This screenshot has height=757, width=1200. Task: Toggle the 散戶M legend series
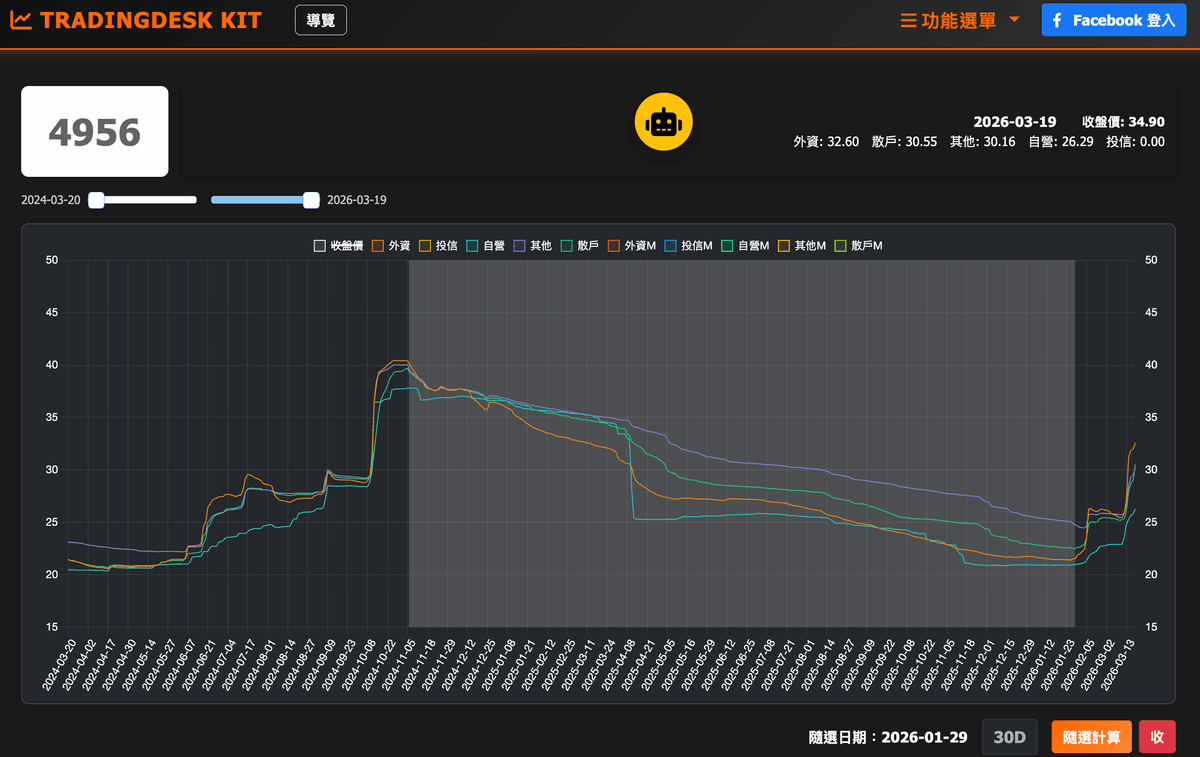click(x=859, y=245)
